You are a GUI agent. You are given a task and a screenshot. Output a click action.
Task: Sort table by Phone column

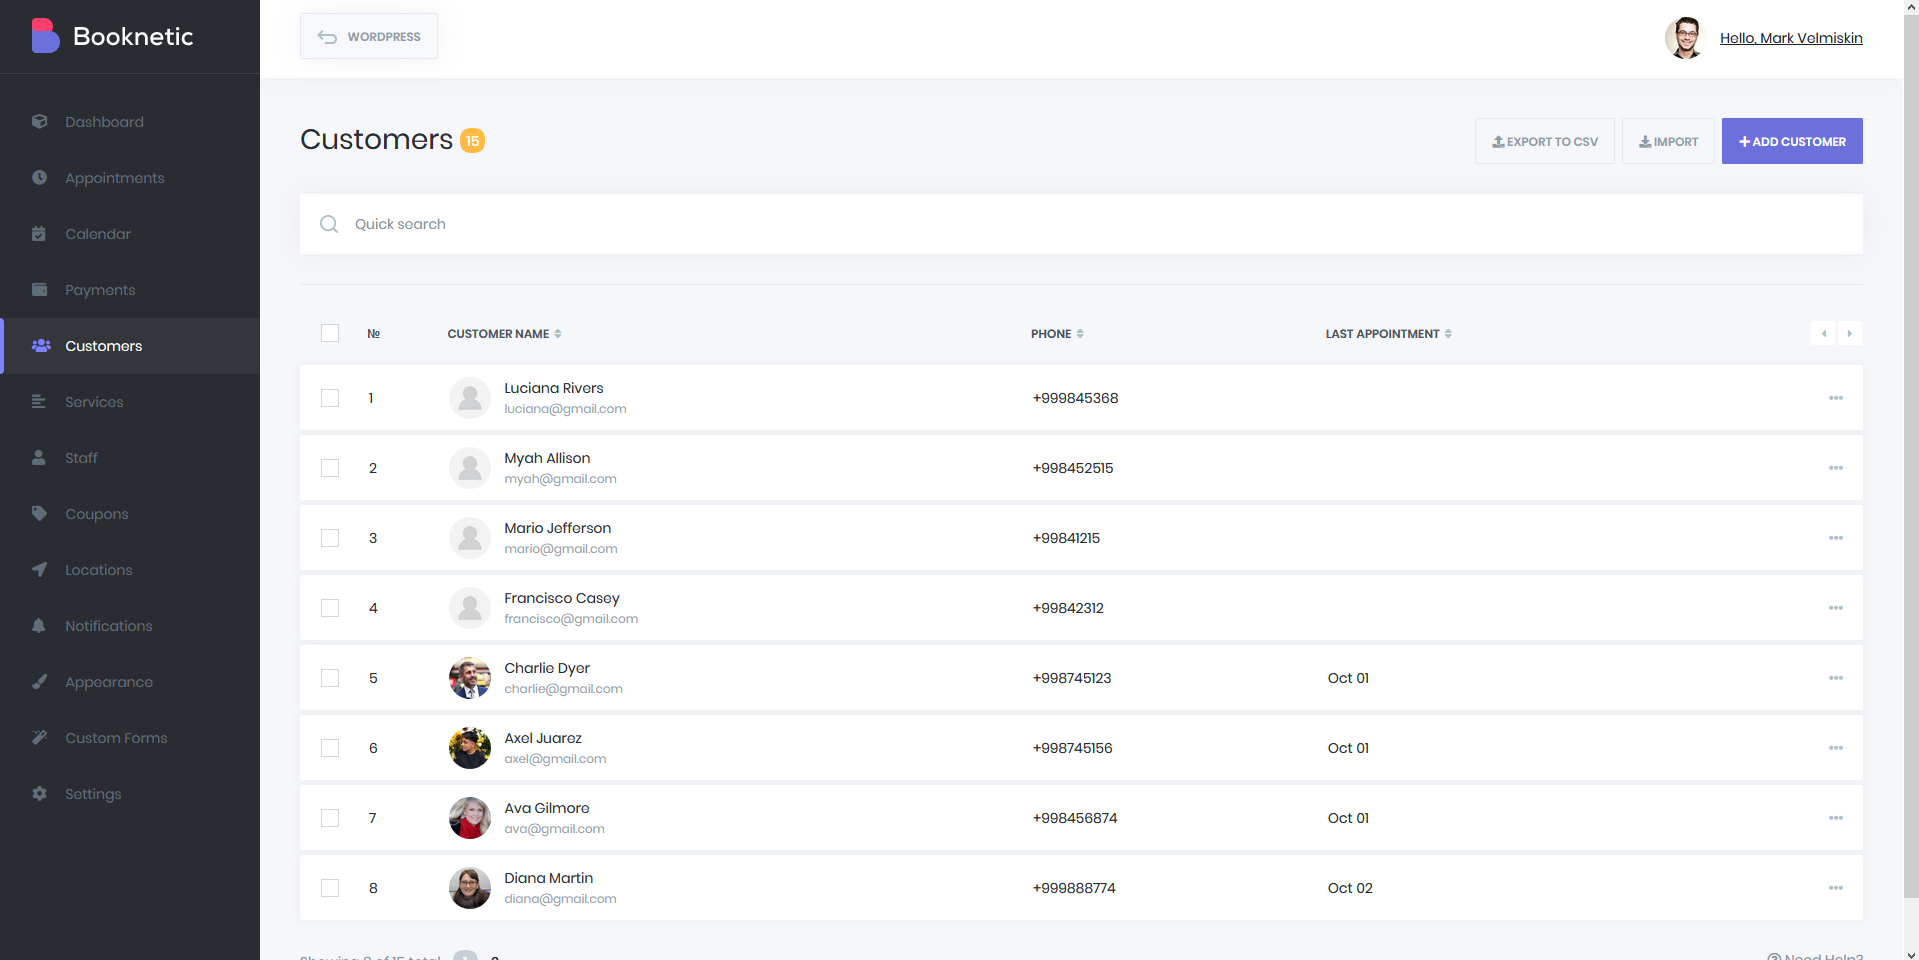click(1057, 334)
